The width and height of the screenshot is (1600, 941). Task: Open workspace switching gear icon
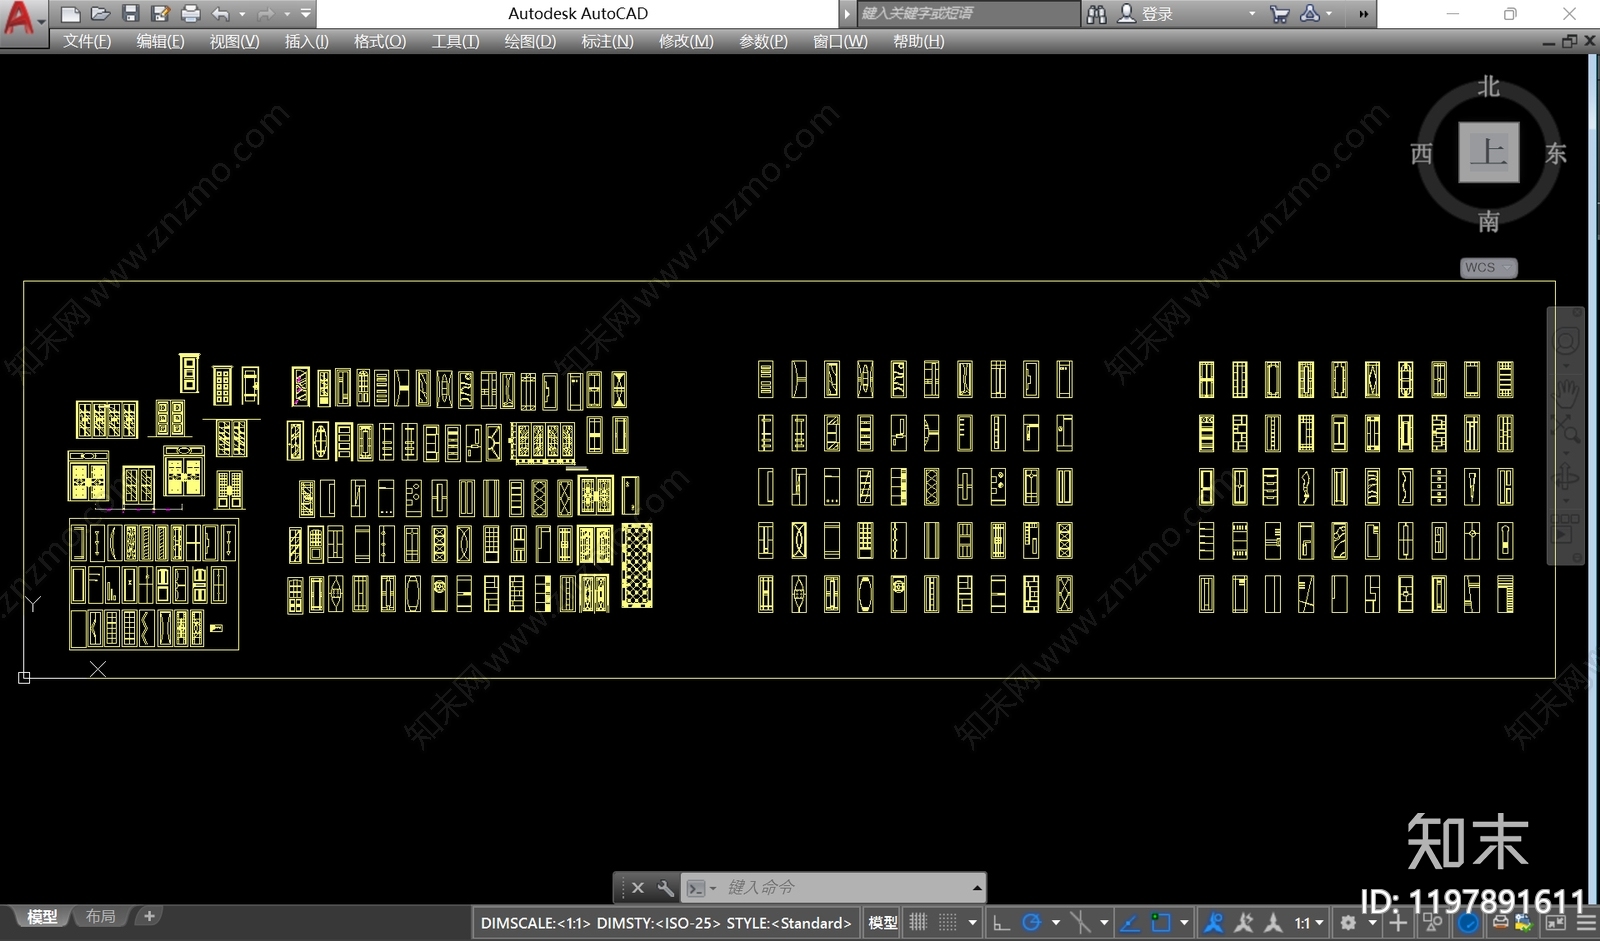tap(1348, 923)
